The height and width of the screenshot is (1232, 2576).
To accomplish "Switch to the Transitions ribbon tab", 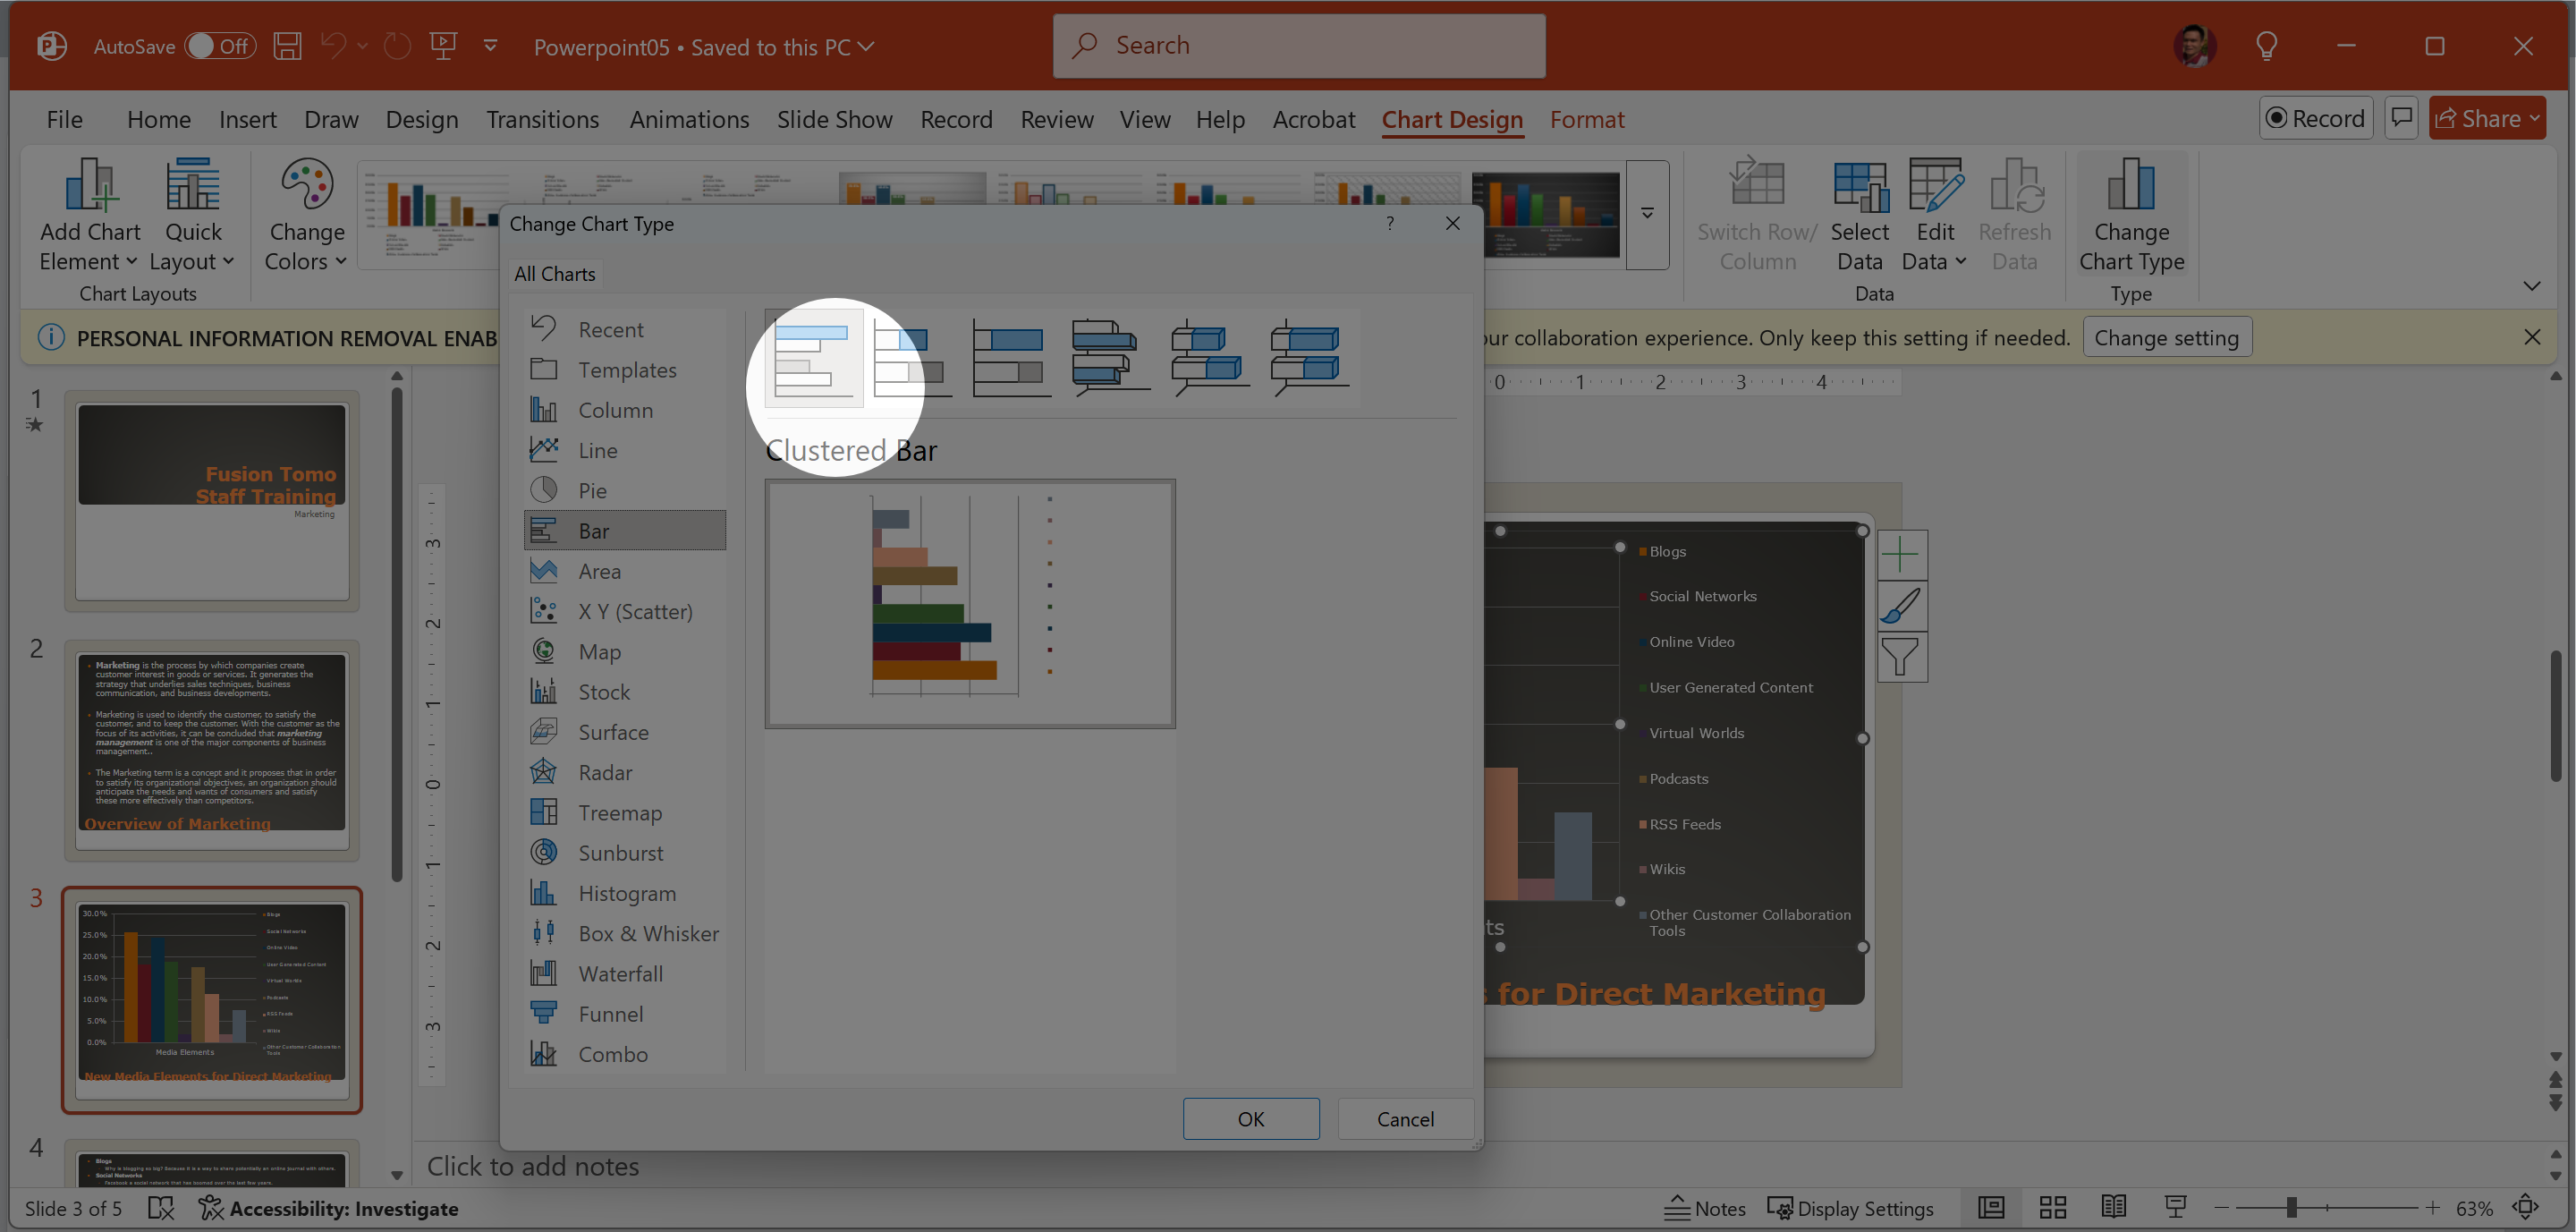I will point(542,119).
